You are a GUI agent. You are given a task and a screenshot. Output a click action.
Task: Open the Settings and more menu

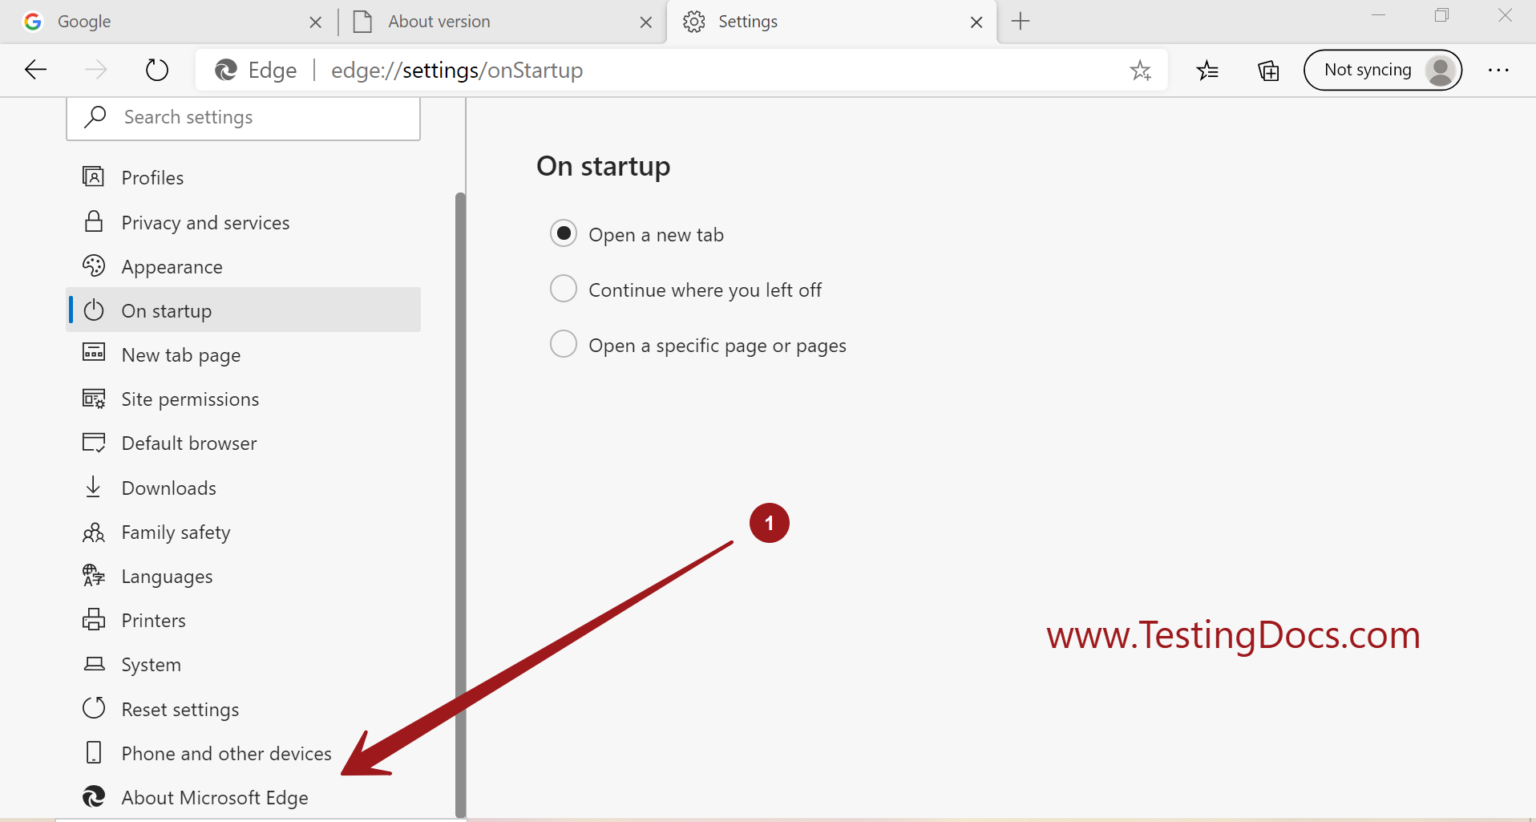(x=1499, y=70)
